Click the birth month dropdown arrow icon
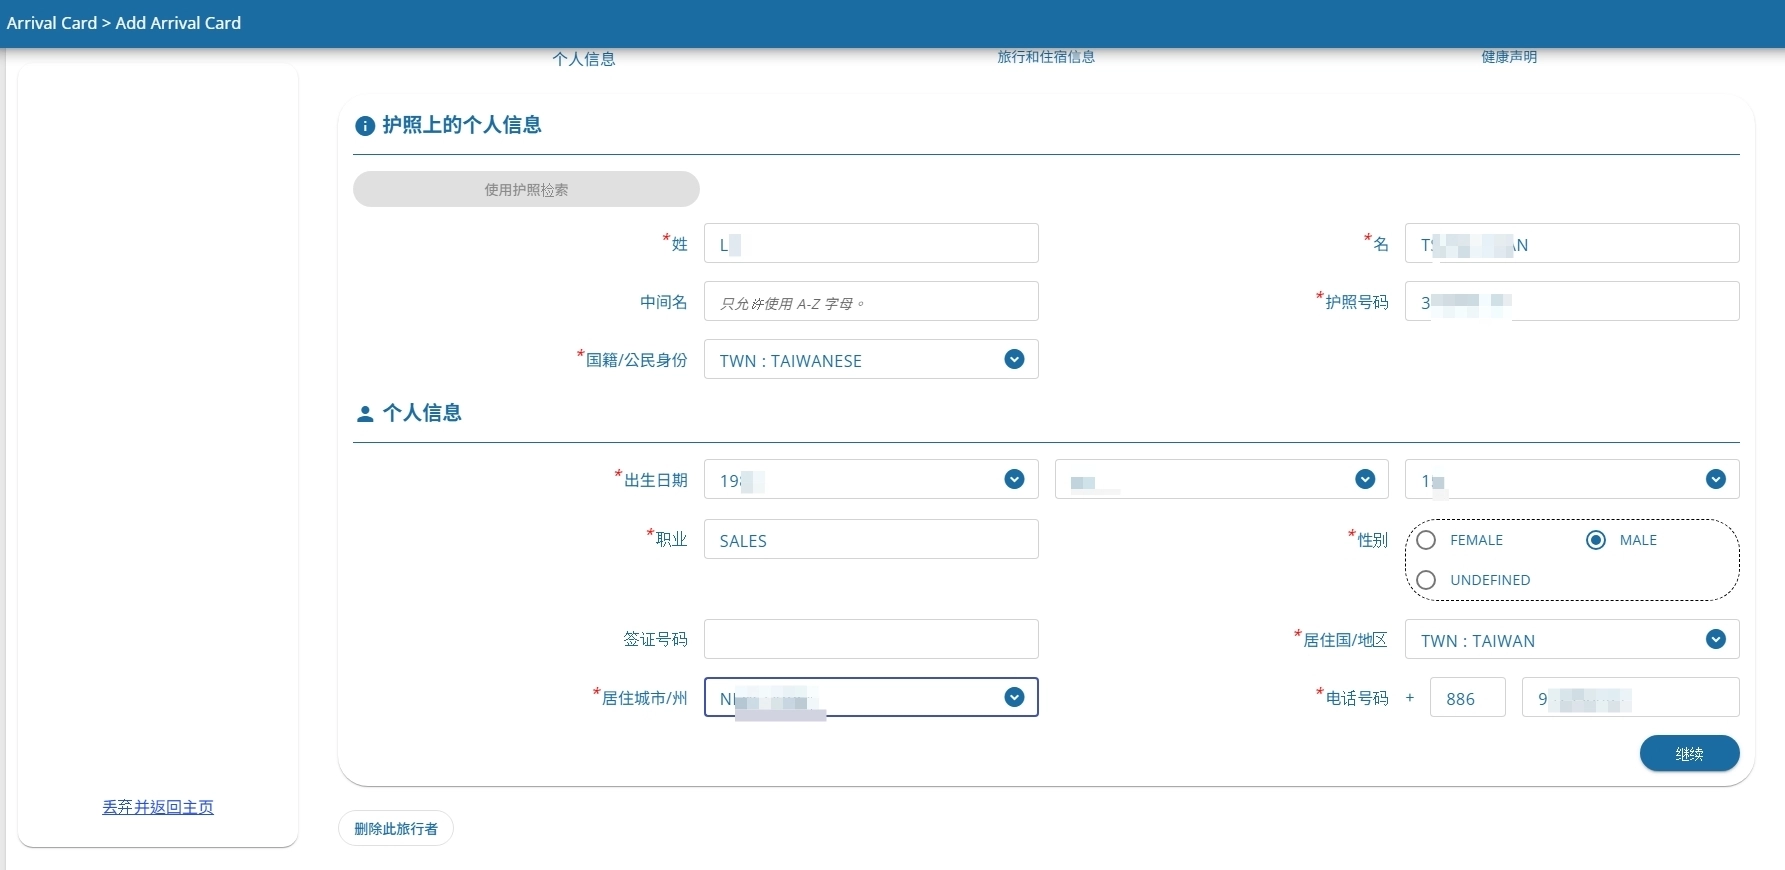This screenshot has width=1785, height=870. click(1364, 480)
